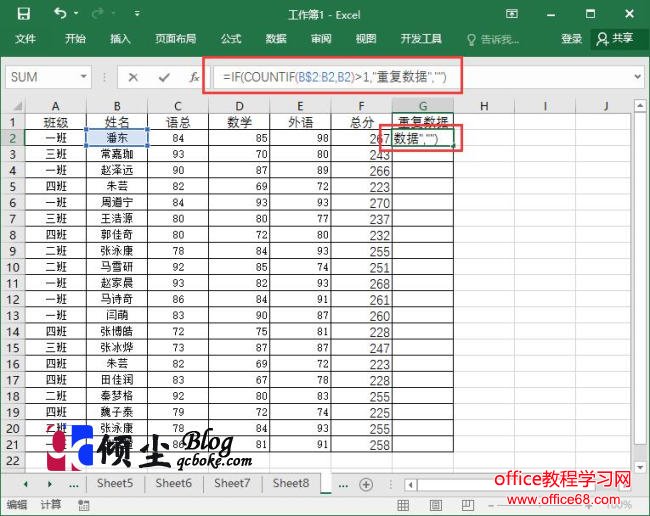Click name cell 田佳润
This screenshot has height=516, width=650.
pyautogui.click(x=117, y=380)
